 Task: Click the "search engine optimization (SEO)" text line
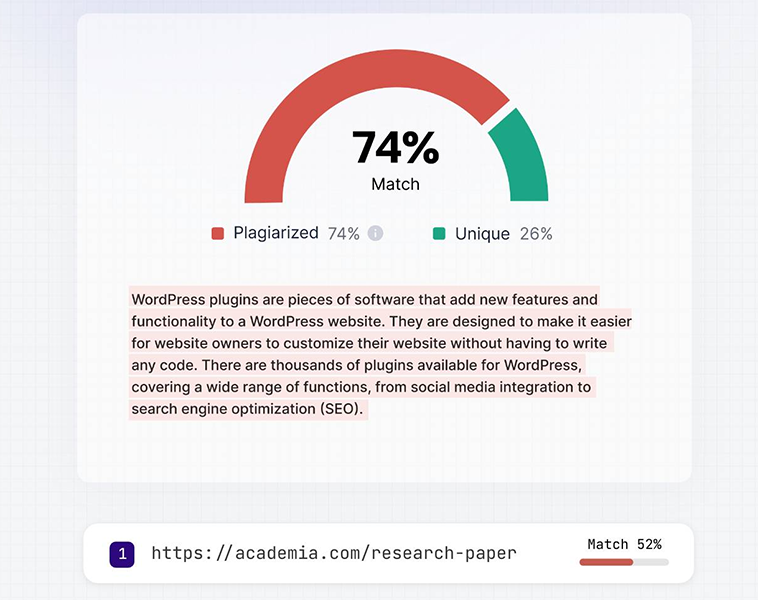coord(249,409)
